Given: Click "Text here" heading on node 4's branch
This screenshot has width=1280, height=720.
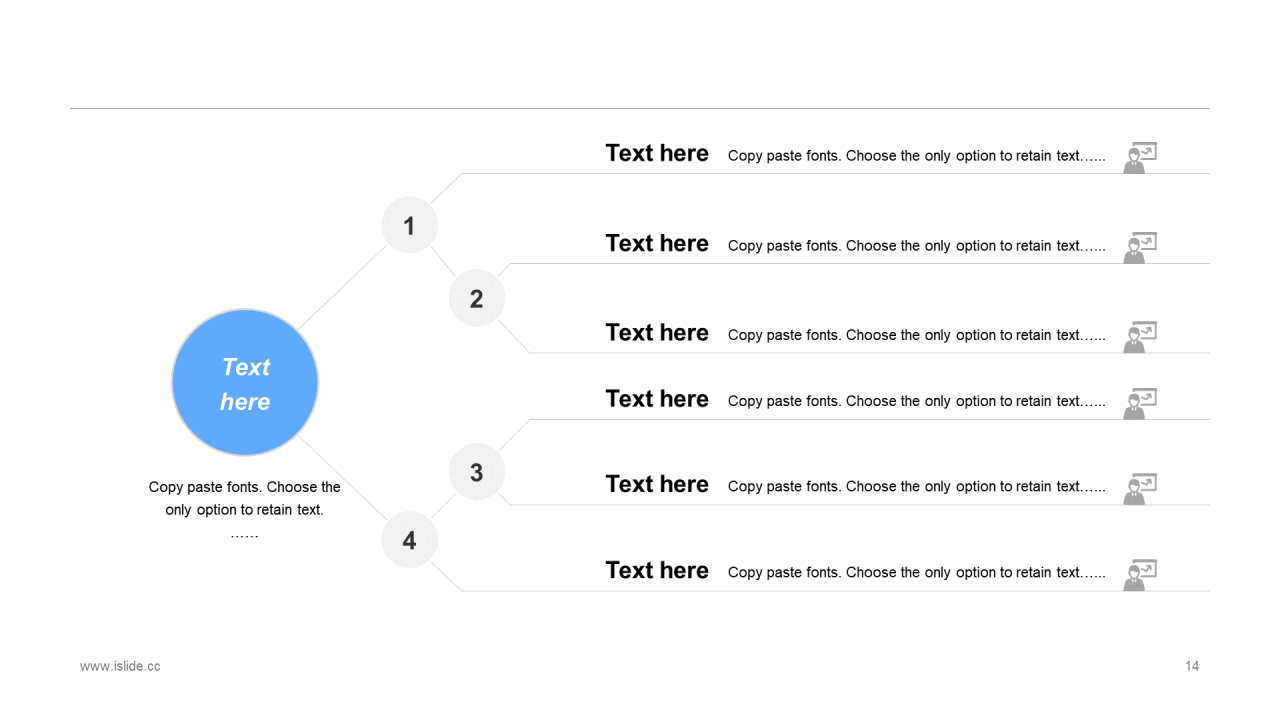Looking at the screenshot, I should [x=657, y=570].
